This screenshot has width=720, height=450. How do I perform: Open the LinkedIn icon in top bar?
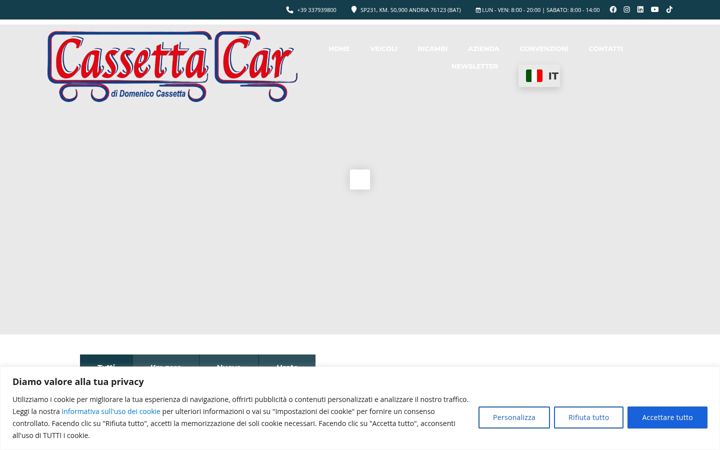(x=640, y=9)
